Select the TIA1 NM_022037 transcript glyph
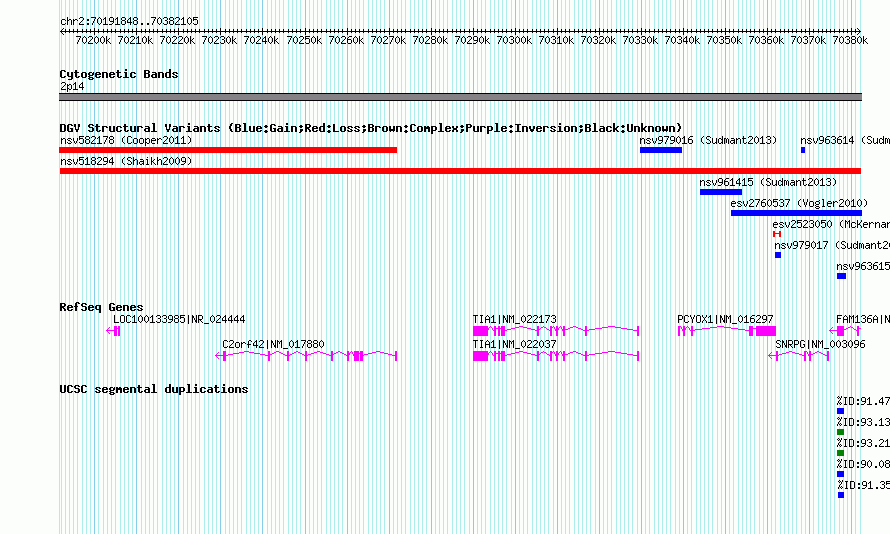Image resolution: width=890 pixels, height=534 pixels. click(556, 356)
